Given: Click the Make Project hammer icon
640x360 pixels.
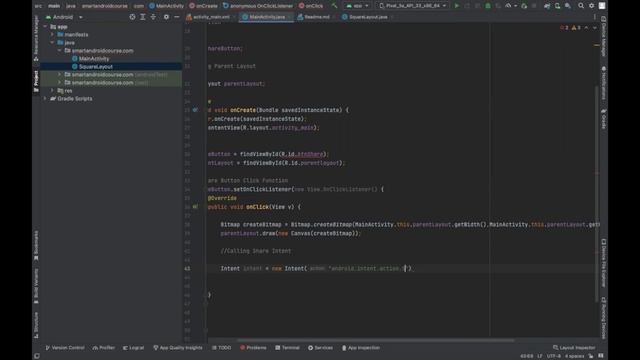Looking at the screenshot, I should (334, 6).
